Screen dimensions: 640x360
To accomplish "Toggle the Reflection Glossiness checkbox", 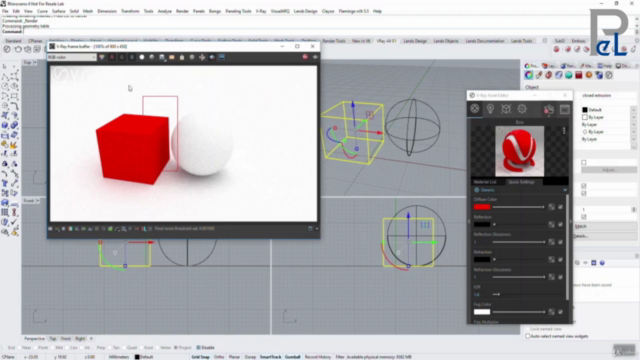I will click(x=561, y=242).
